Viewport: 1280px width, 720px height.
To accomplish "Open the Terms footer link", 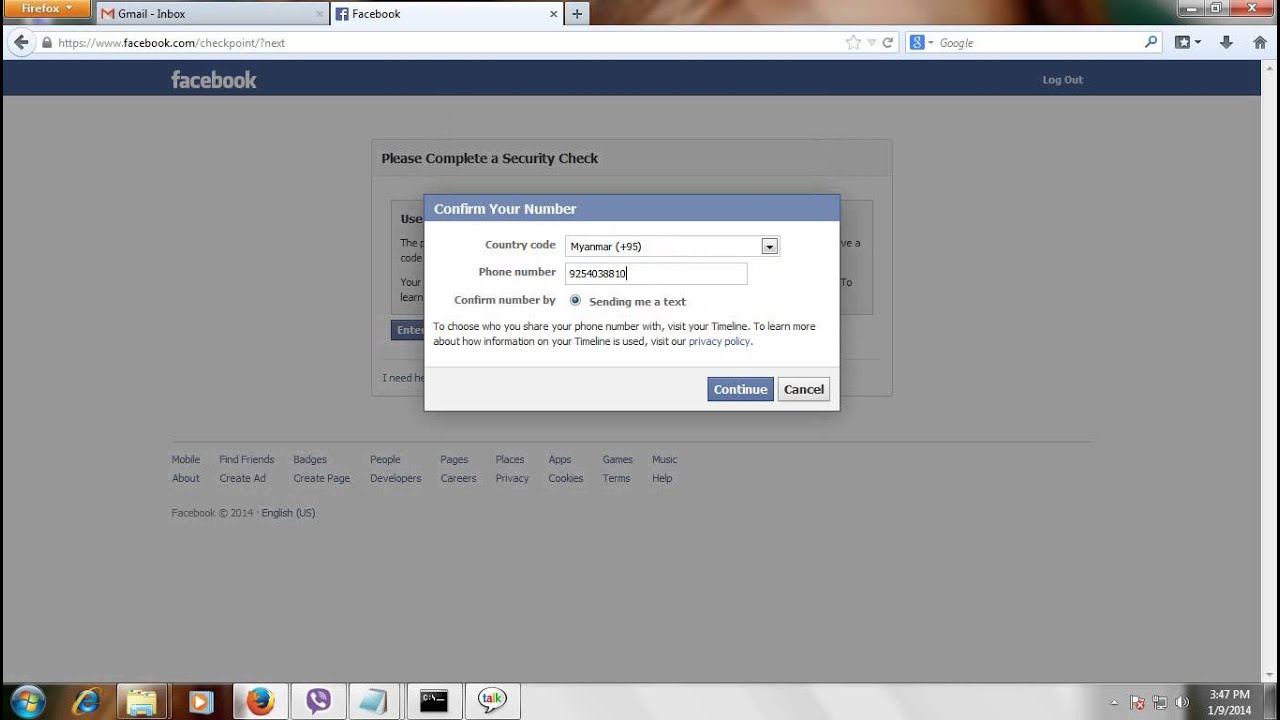I will point(617,479).
